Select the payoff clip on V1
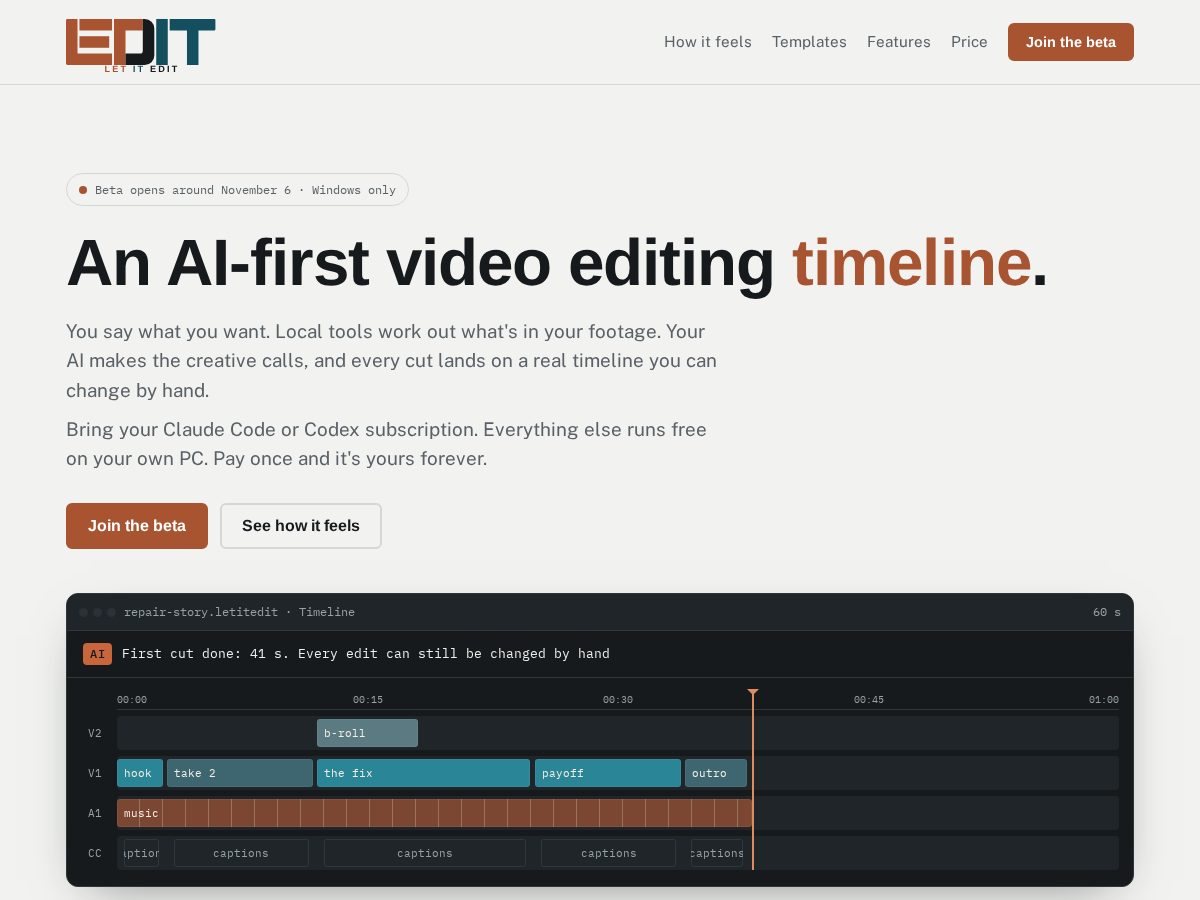The height and width of the screenshot is (900, 1200). point(608,773)
